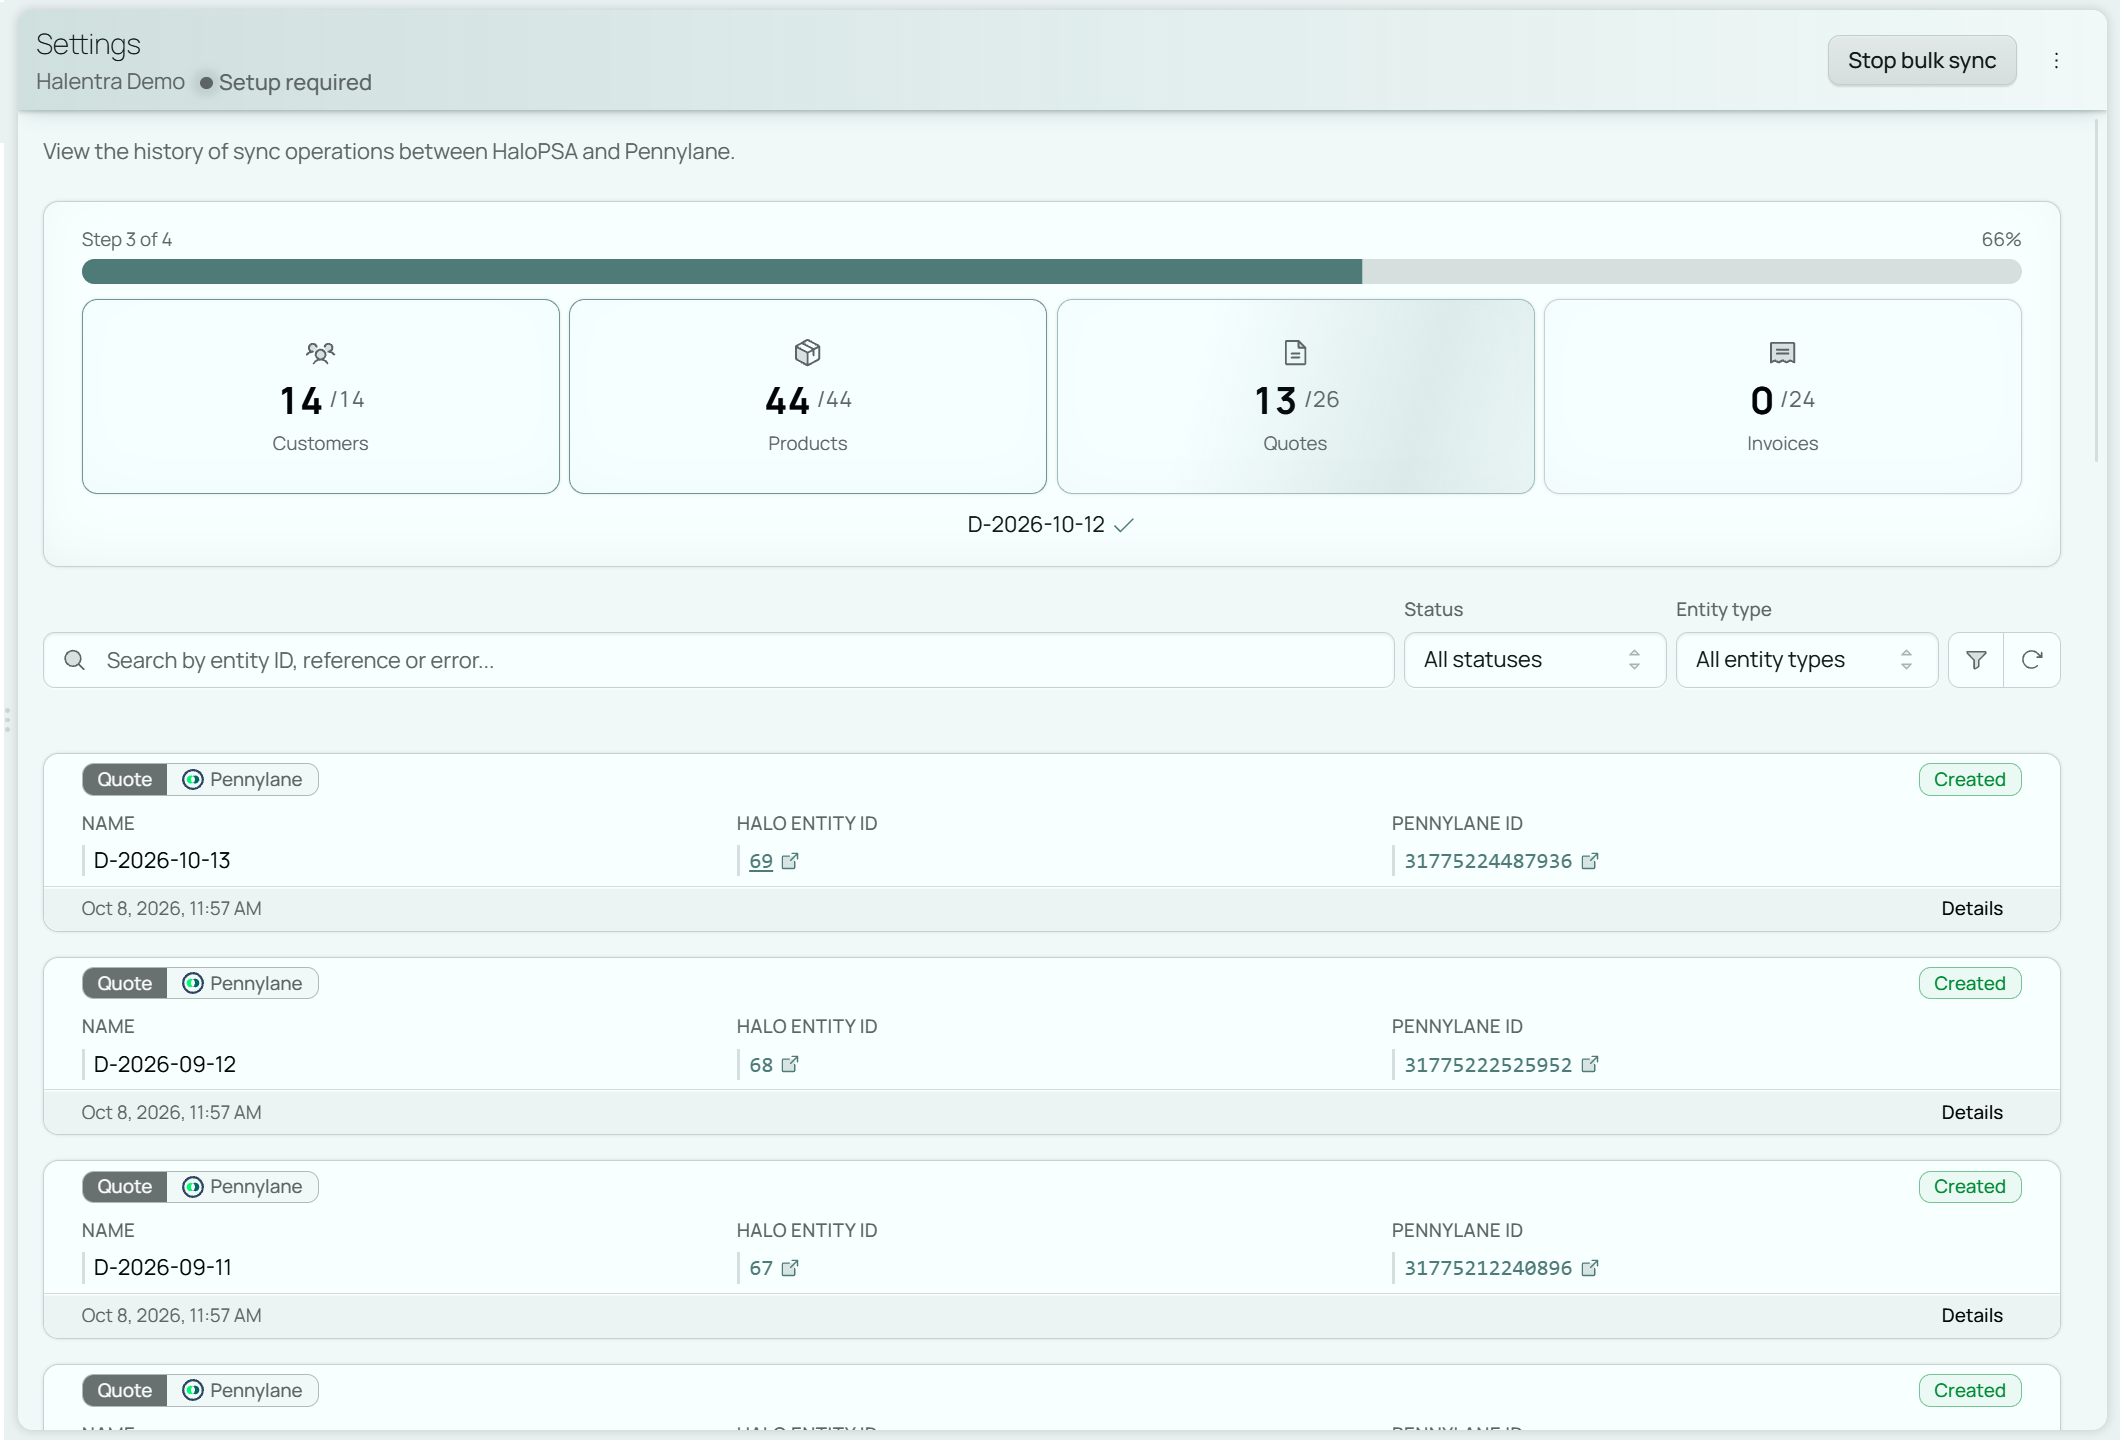Click the 13 /26 Quotes counter
Screen dimensions: 2120x1440
1296,400
